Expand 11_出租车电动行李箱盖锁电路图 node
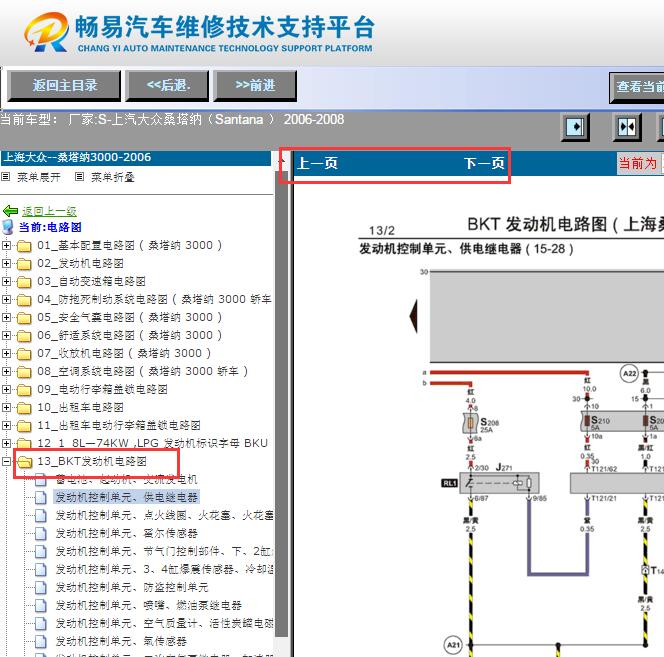This screenshot has width=664, height=657. pyautogui.click(x=6, y=425)
